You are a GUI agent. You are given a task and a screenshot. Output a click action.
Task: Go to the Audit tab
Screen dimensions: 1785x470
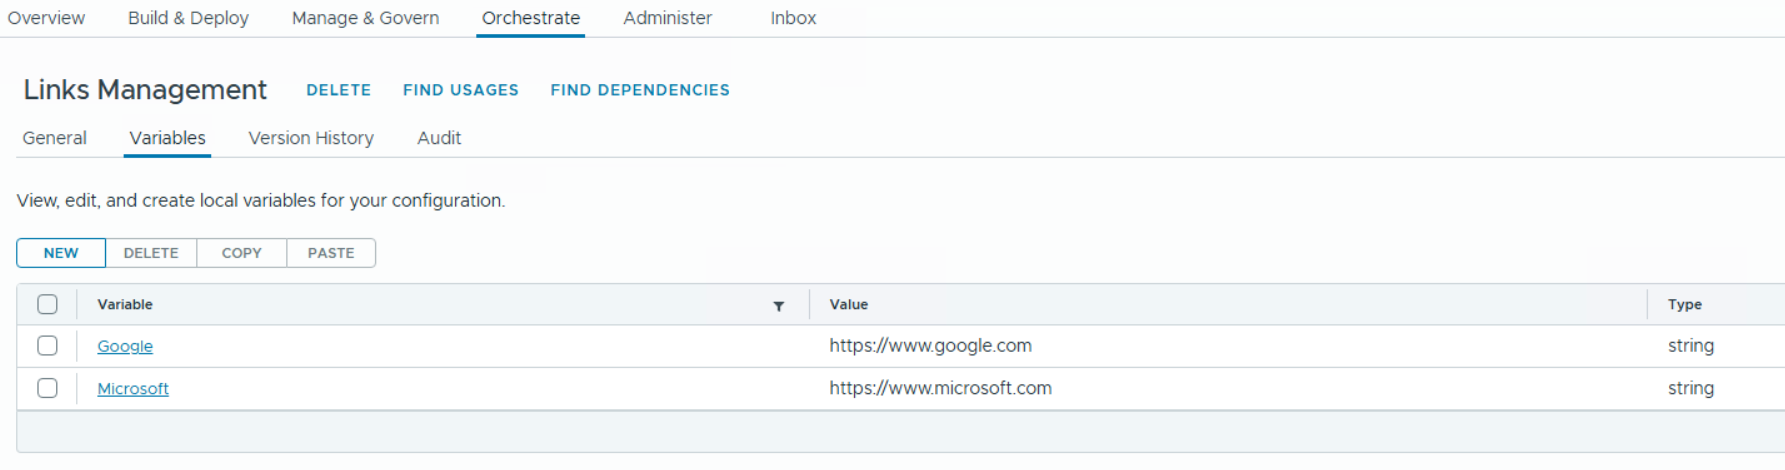click(x=439, y=138)
